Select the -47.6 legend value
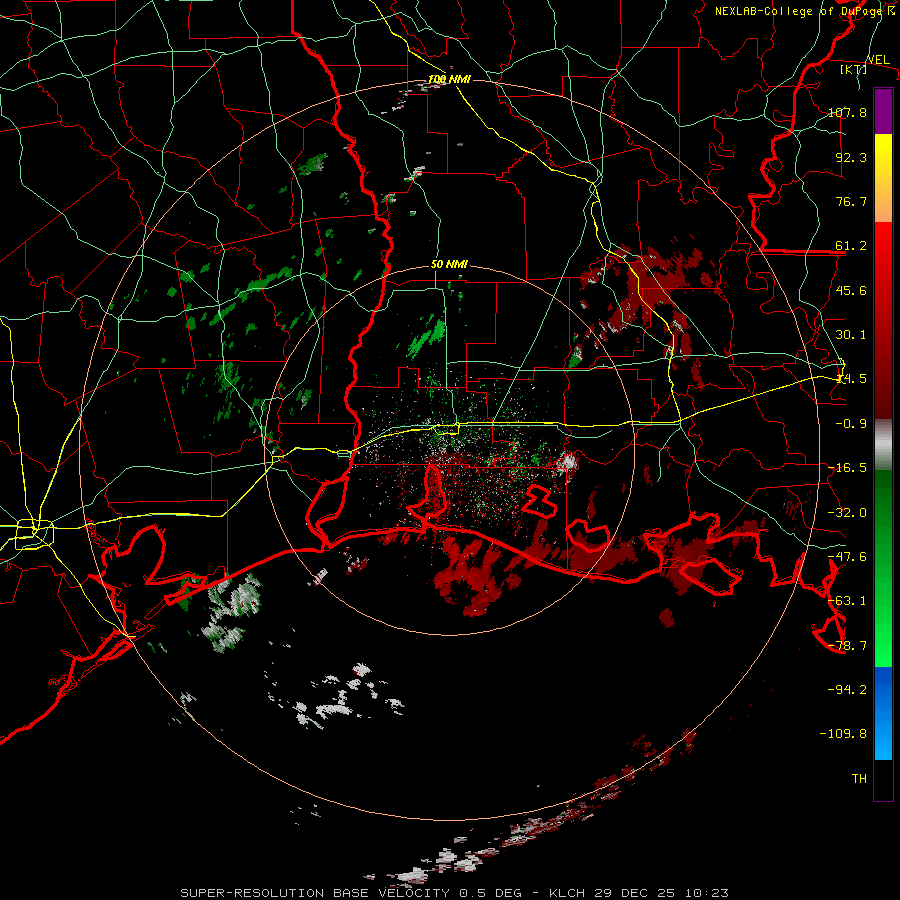Image resolution: width=900 pixels, height=900 pixels. [848, 557]
